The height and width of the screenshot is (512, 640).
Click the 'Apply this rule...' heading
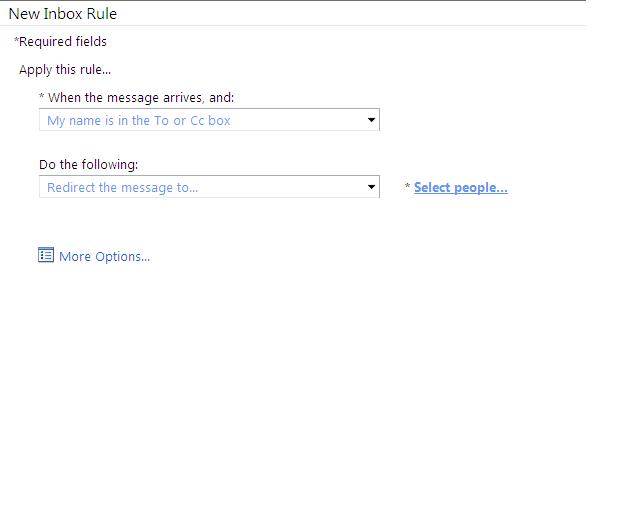point(65,70)
